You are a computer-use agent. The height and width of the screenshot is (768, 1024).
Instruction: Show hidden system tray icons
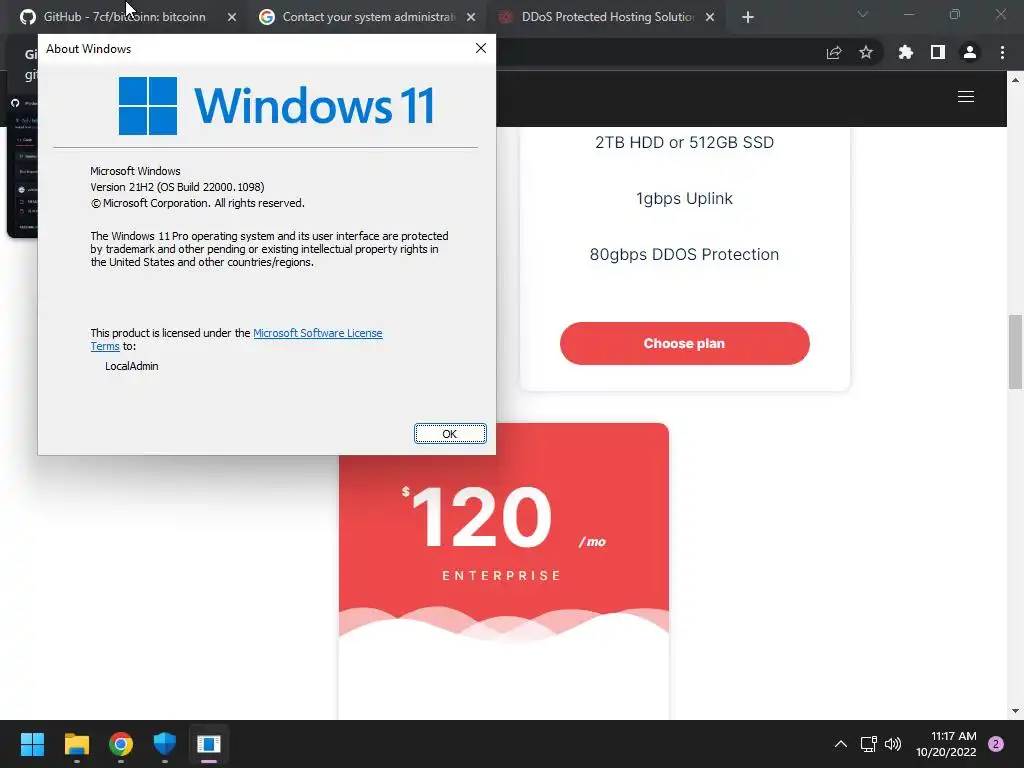pos(840,744)
